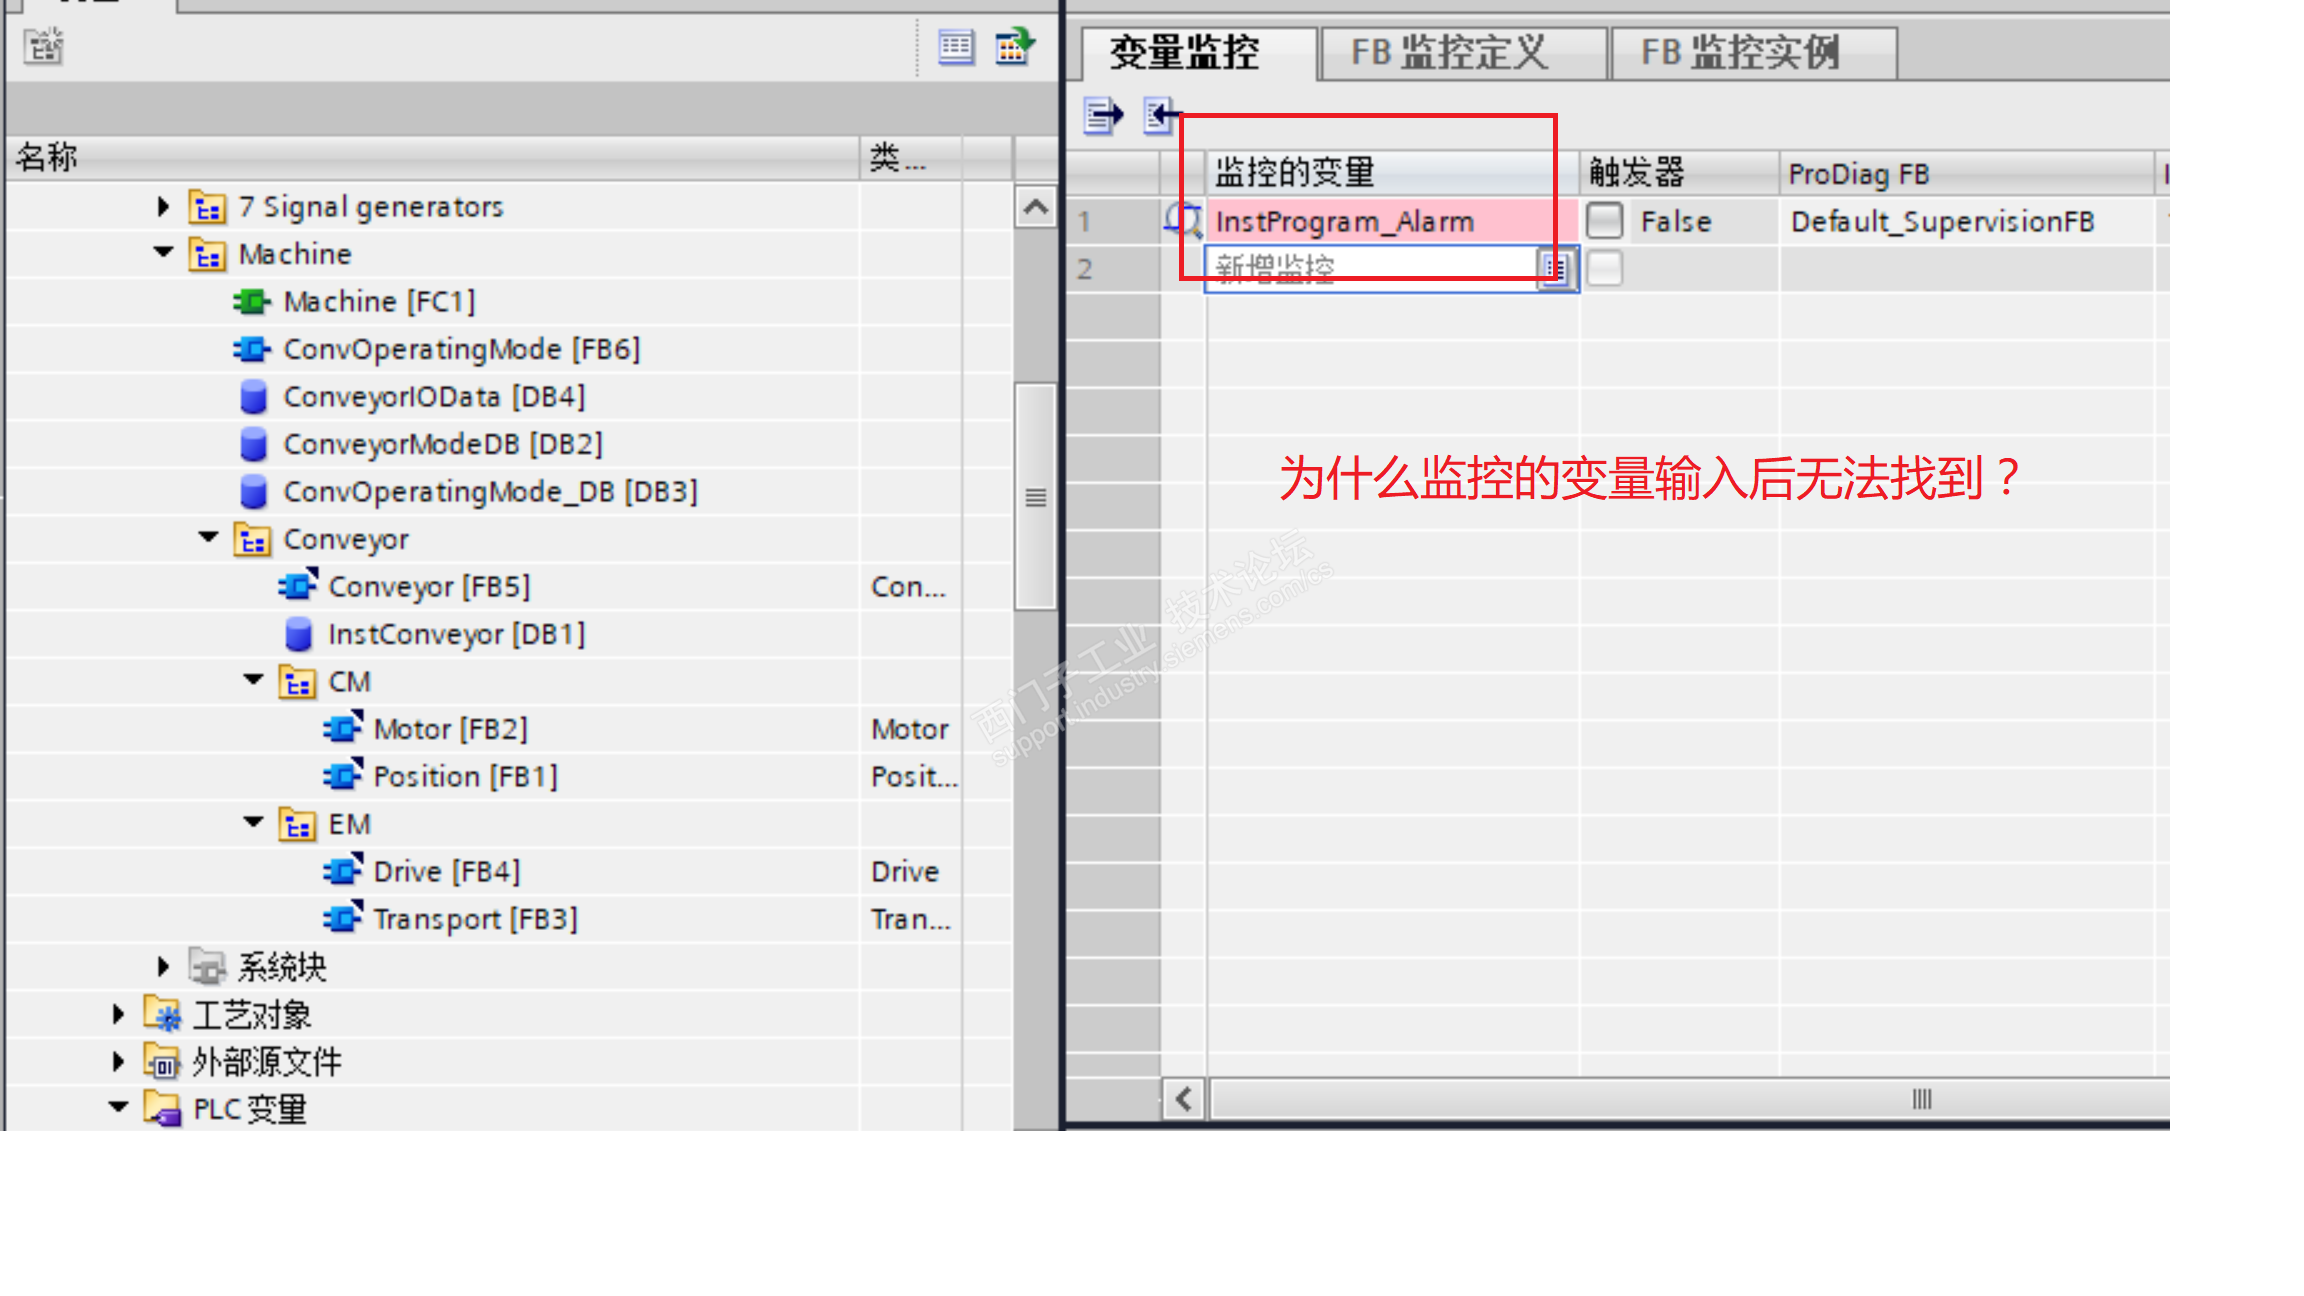Select the Default_SupervisionFB cell
Viewport: 2304px width, 1296px height.
pos(1942,221)
